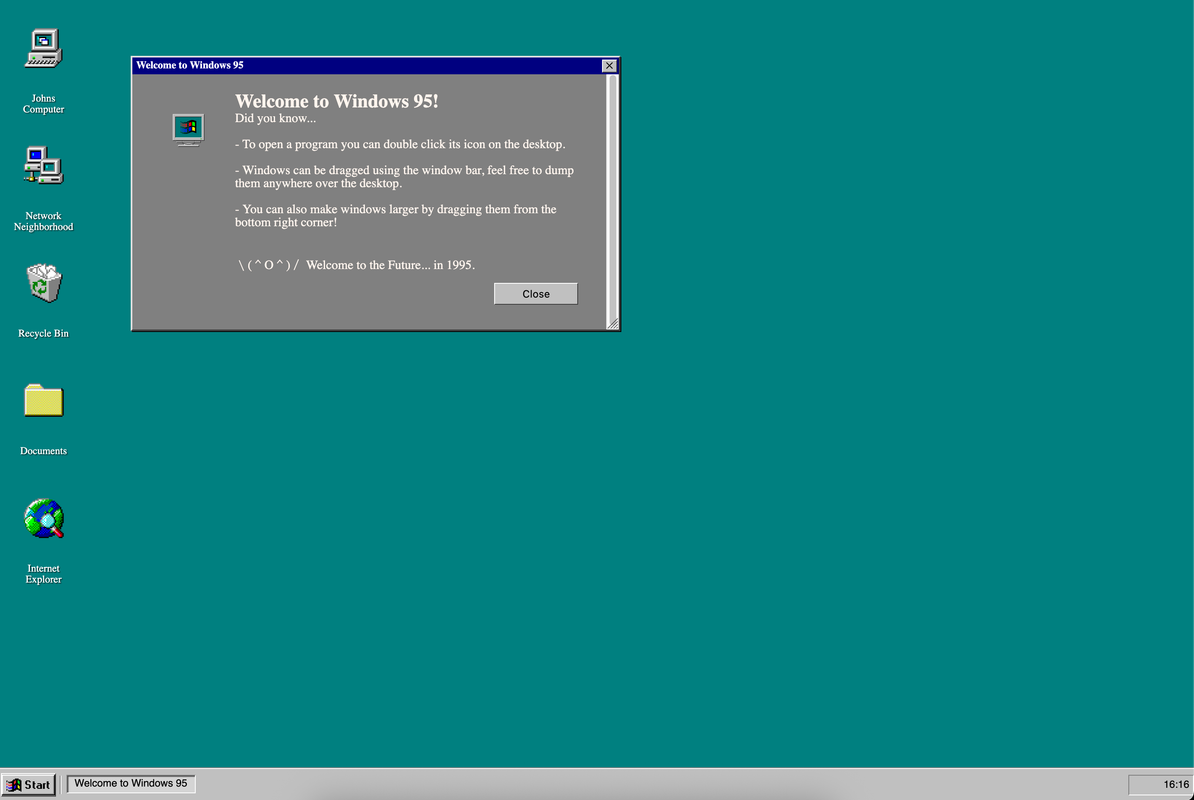Select the Network Neighborhood icon
Image resolution: width=1194 pixels, height=800 pixels.
[43, 165]
